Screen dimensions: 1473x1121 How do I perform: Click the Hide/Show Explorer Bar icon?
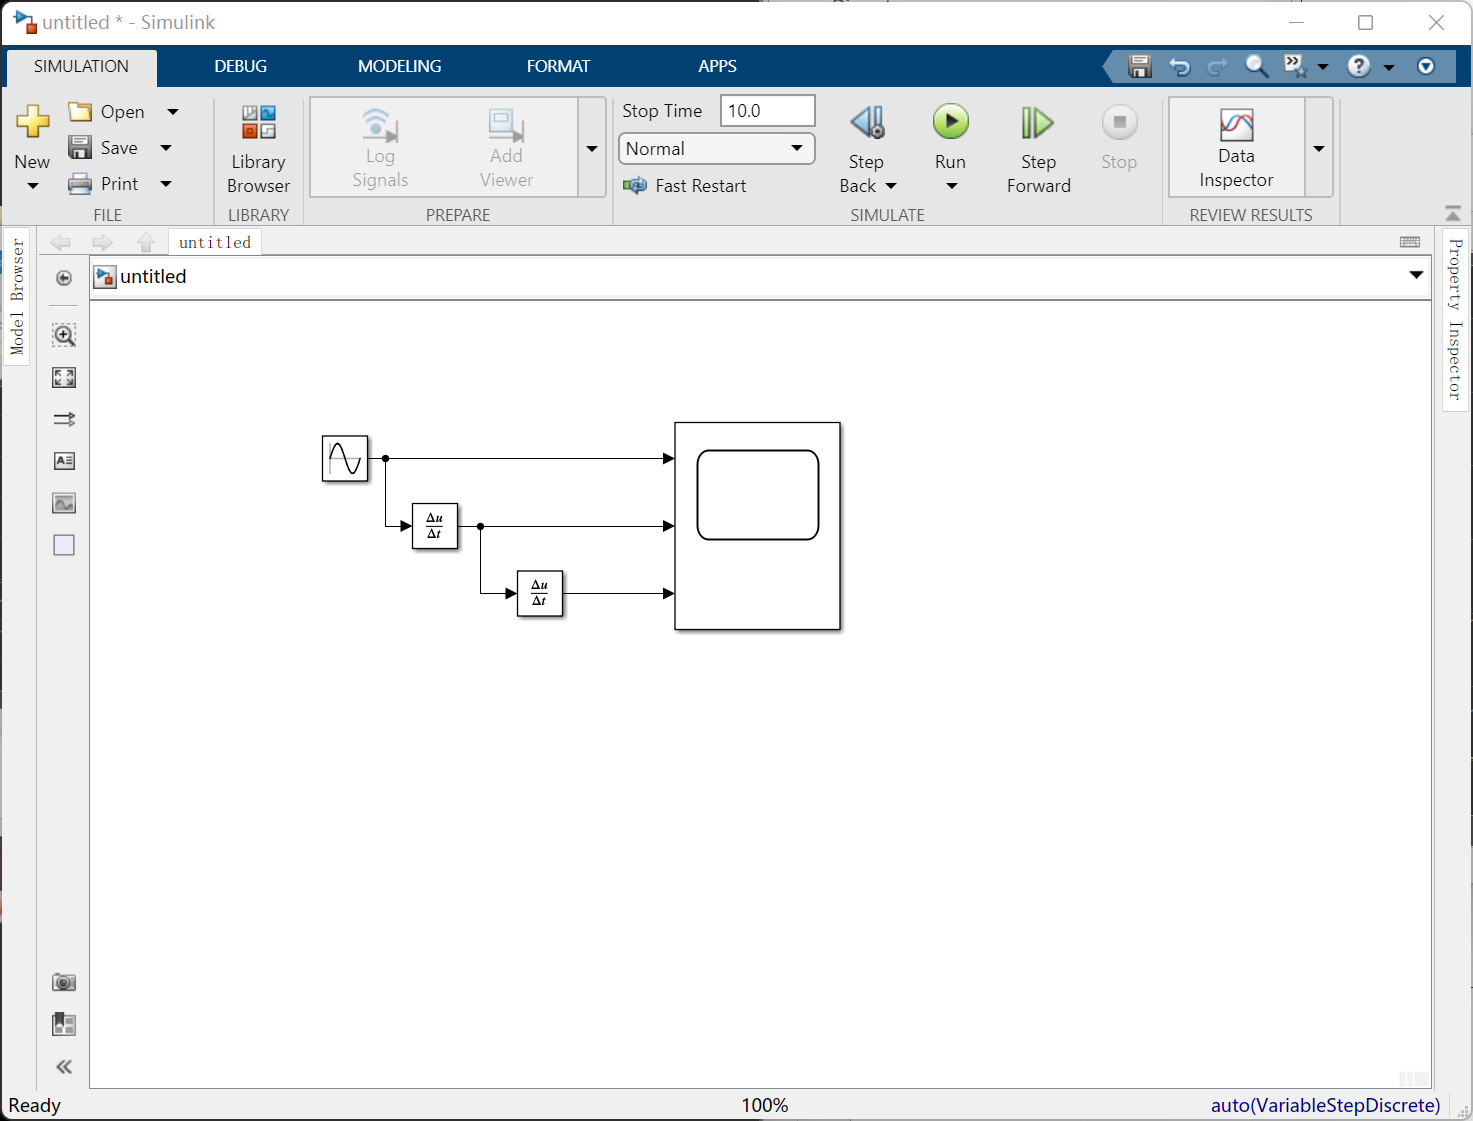64,278
